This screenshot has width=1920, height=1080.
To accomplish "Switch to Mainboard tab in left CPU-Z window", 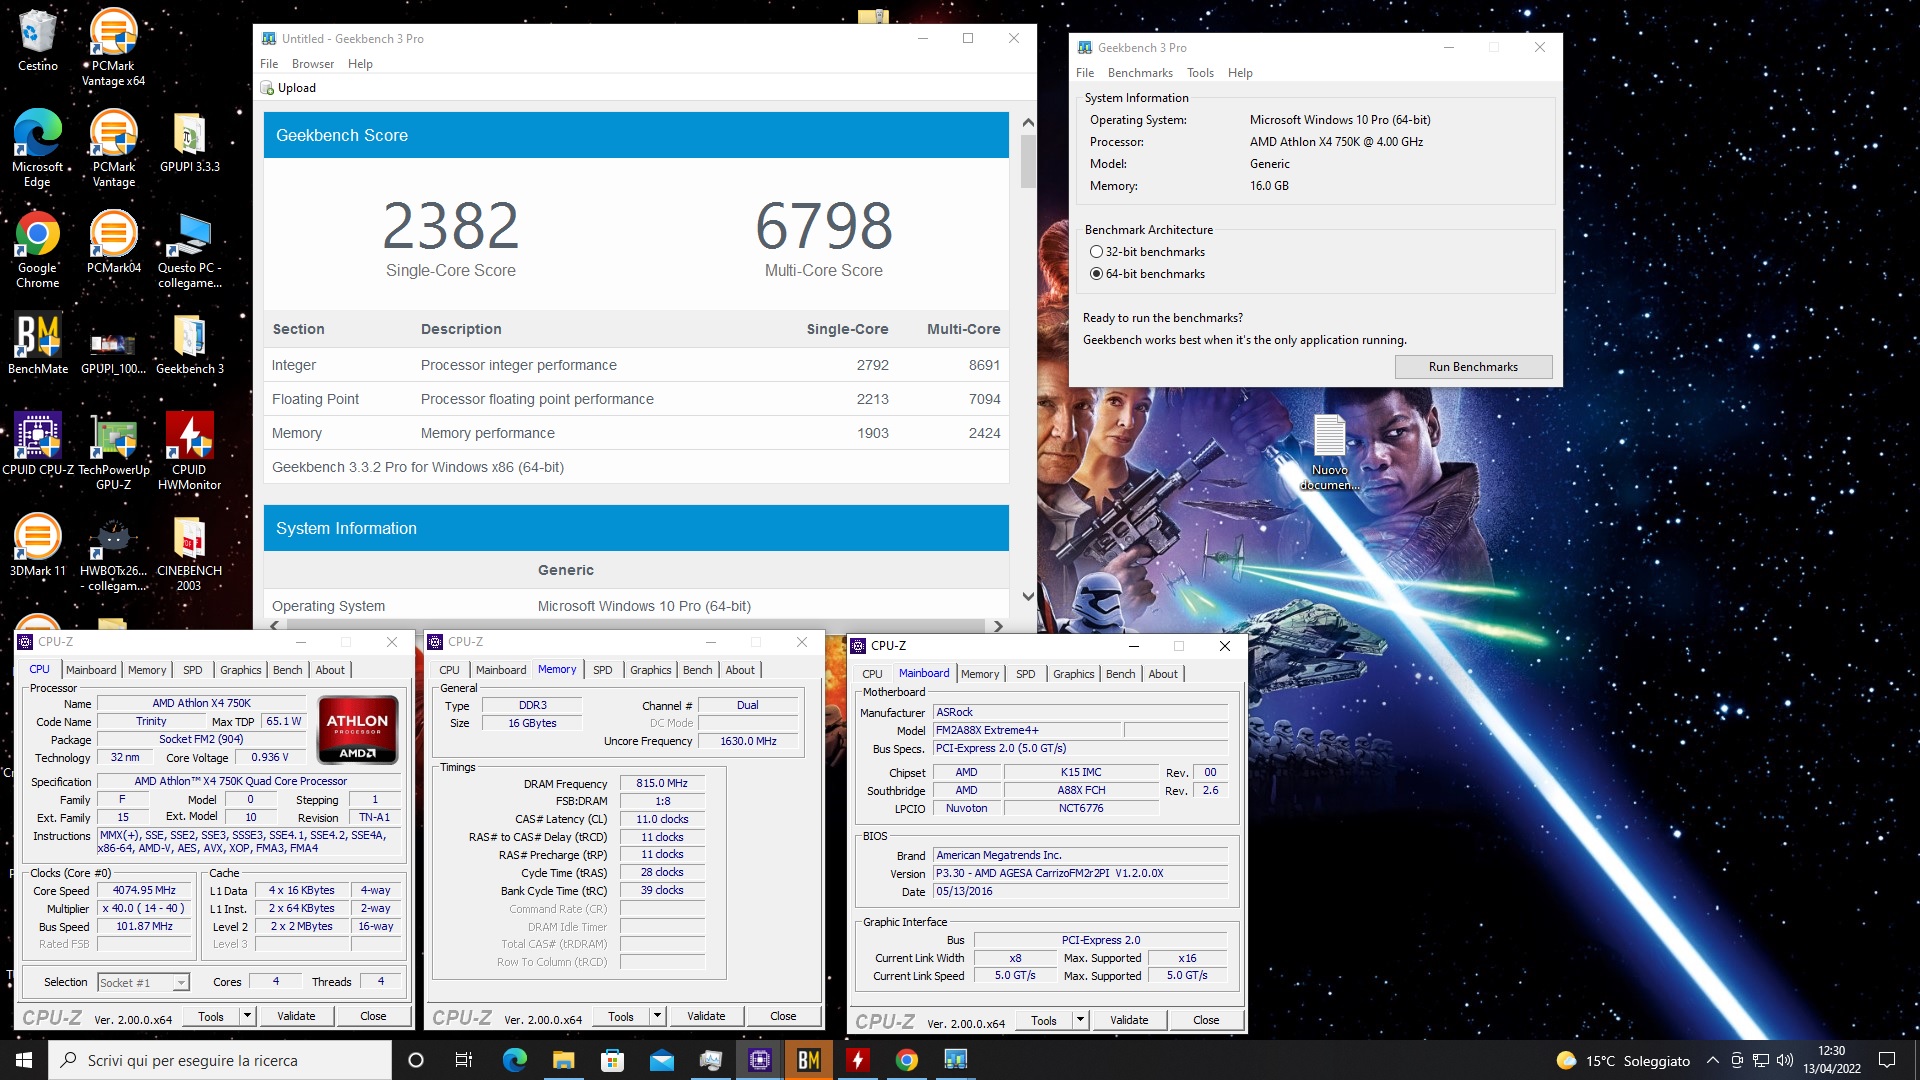I will click(91, 670).
